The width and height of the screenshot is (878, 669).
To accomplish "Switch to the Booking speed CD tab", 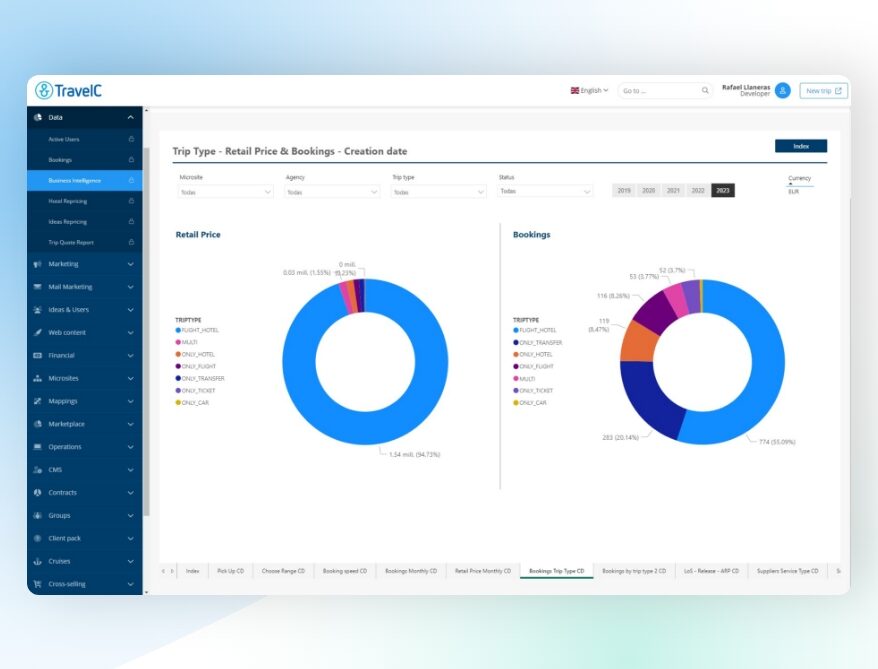I will coord(345,571).
